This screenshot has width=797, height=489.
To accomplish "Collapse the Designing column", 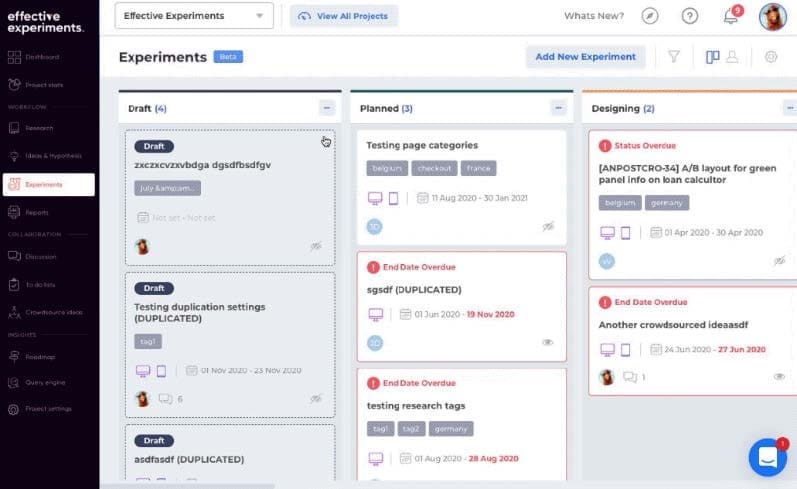I will [x=789, y=108].
